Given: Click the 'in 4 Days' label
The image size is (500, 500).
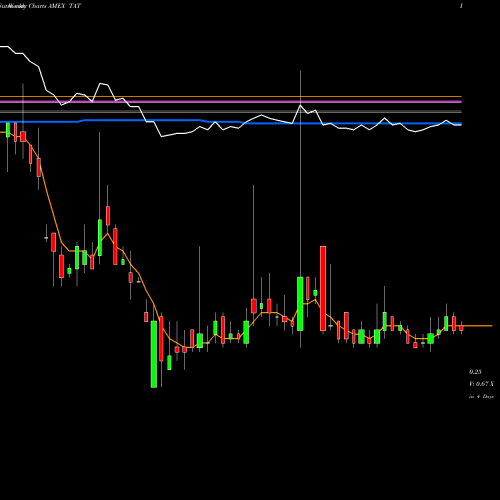Looking at the screenshot, I should pos(481,396).
